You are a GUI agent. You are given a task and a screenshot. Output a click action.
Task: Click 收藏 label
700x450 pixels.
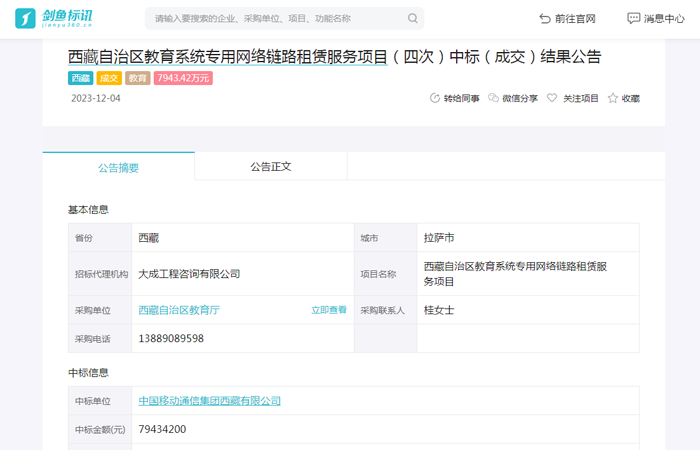point(631,98)
